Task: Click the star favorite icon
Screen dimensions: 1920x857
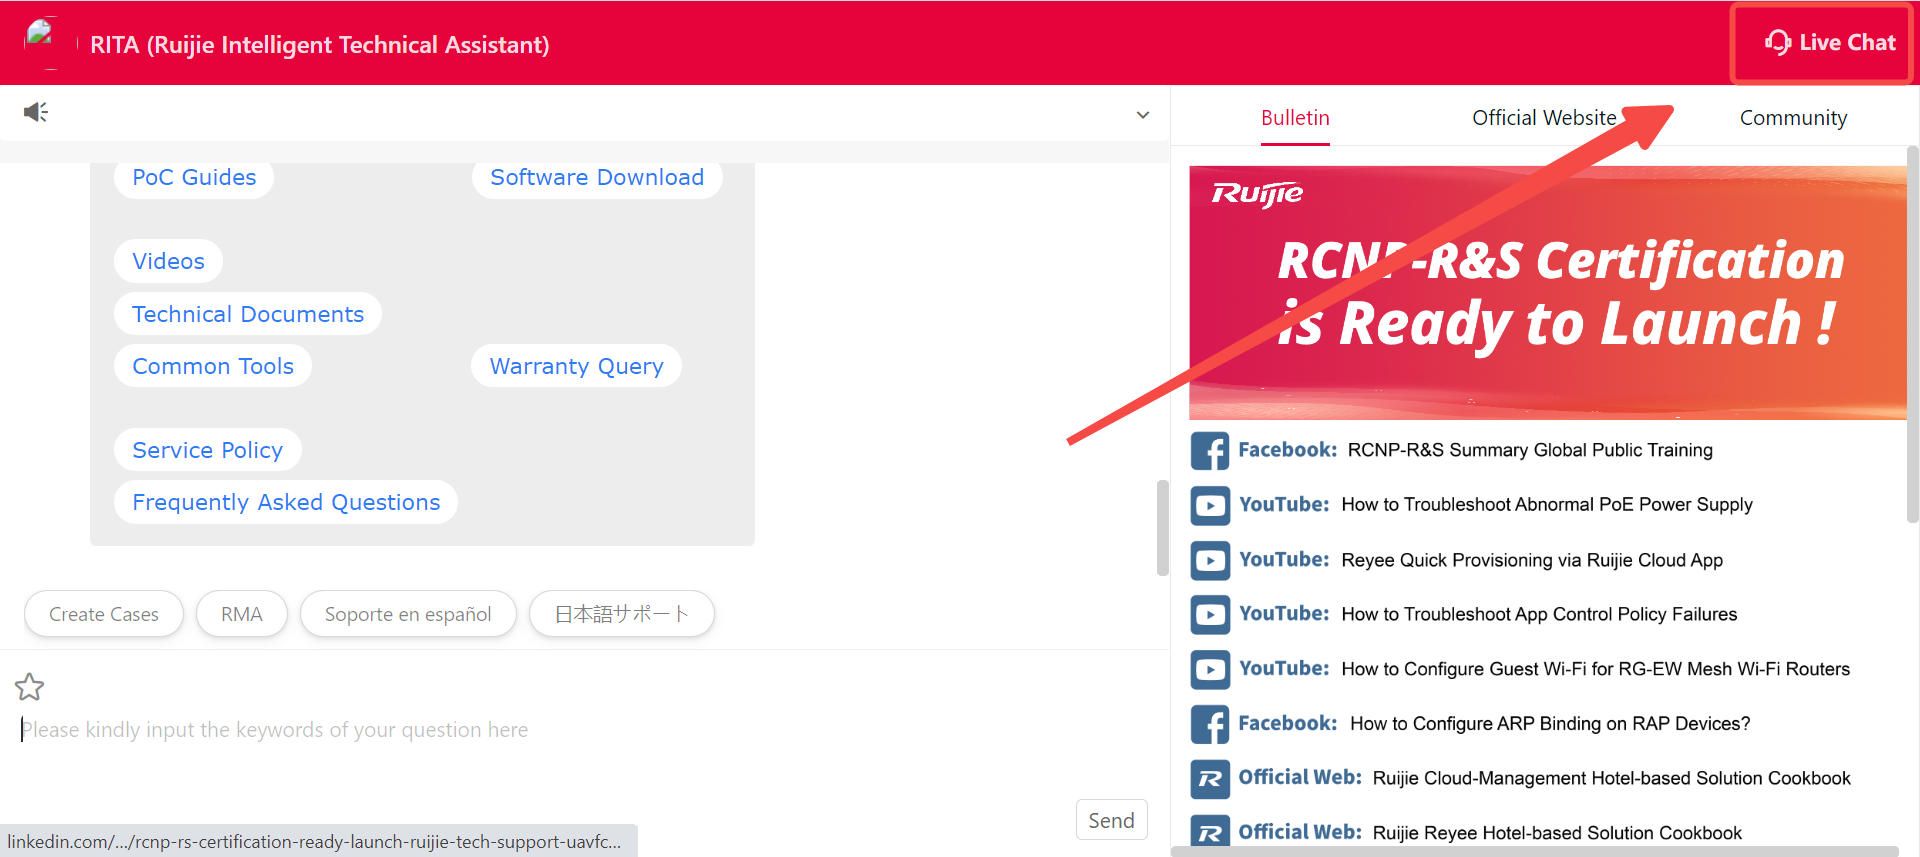Action: tap(30, 687)
